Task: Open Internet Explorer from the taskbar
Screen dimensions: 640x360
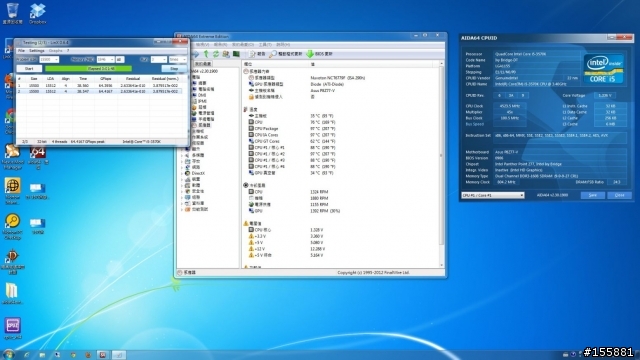Action: click(x=27, y=355)
